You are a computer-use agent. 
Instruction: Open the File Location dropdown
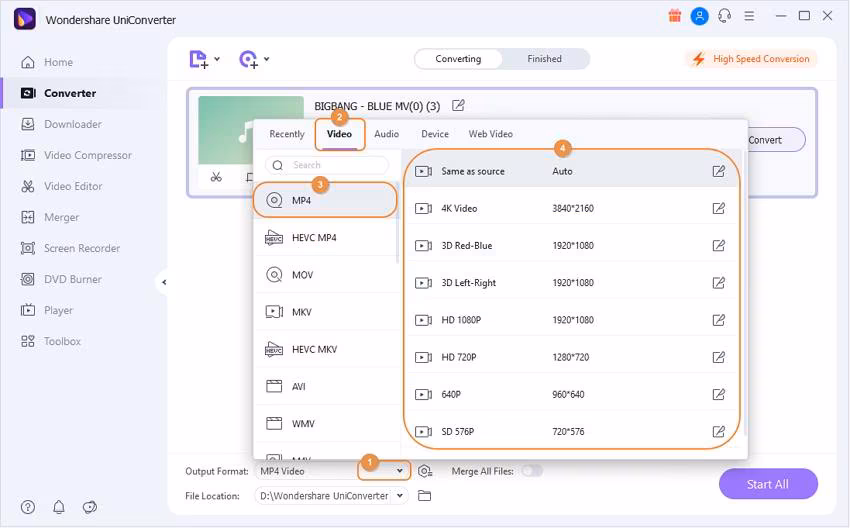[400, 495]
